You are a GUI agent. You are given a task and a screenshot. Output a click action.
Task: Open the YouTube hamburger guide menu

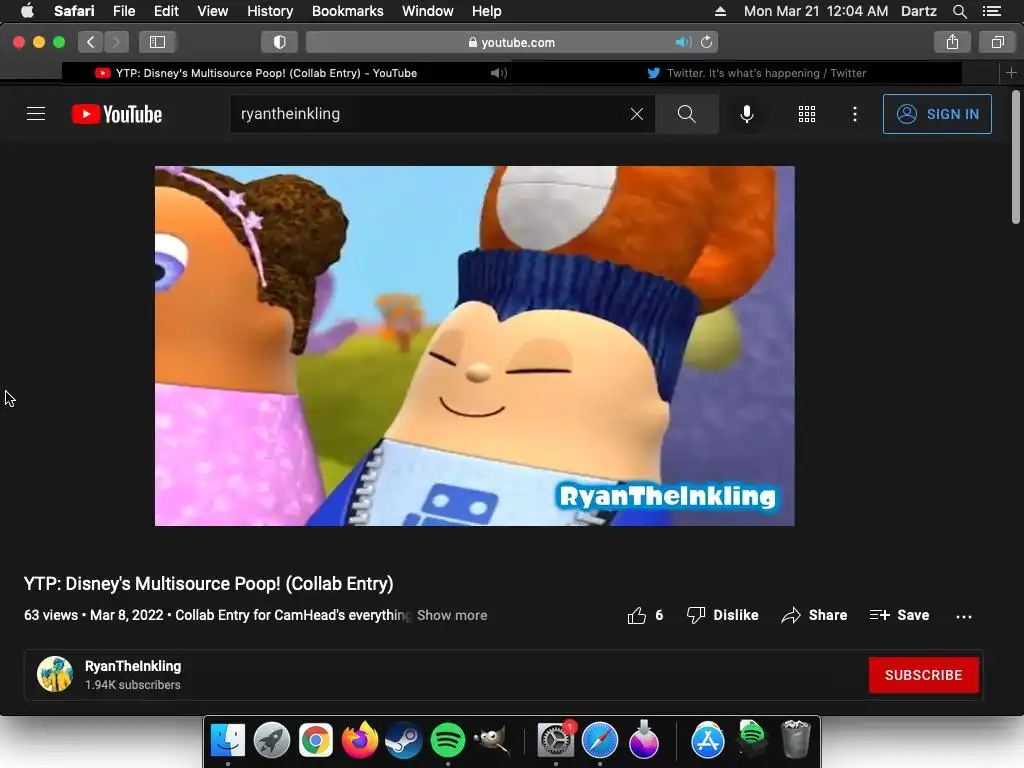tap(36, 114)
